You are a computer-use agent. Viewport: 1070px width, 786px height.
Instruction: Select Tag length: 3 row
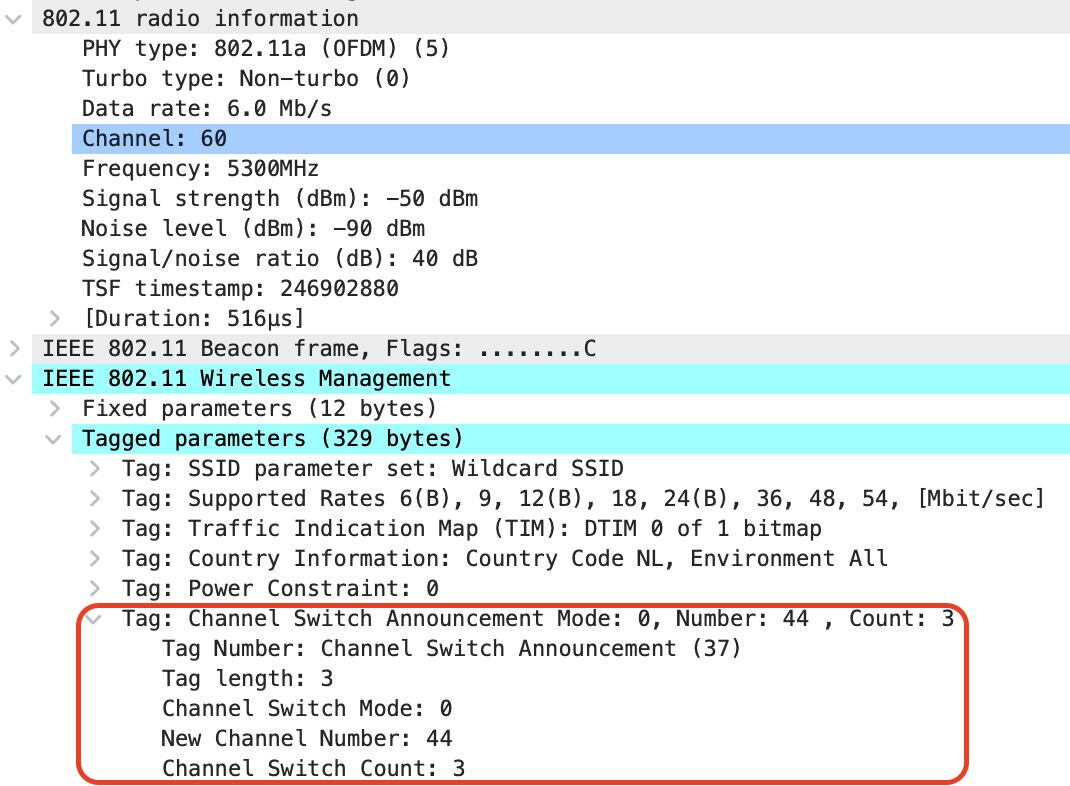click(247, 679)
